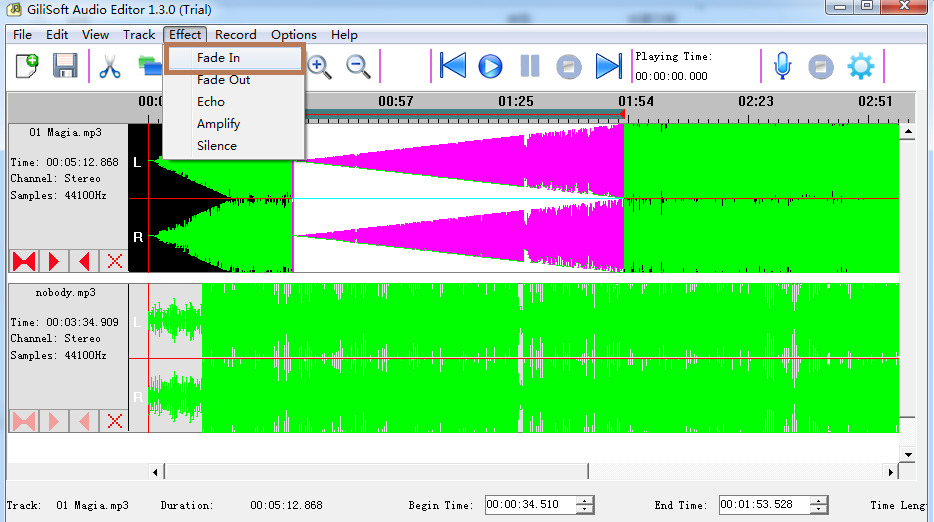This screenshot has height=522, width=934.
Task: Open settings with the blue gear icon
Action: point(861,66)
